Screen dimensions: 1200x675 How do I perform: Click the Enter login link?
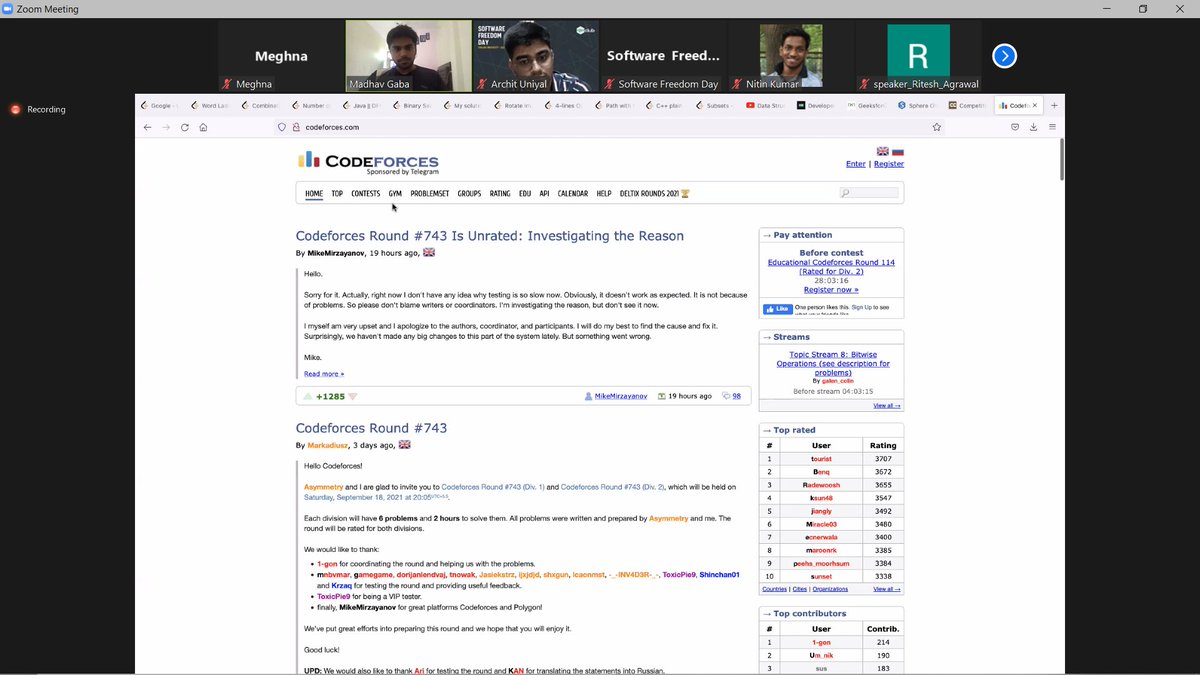[856, 164]
